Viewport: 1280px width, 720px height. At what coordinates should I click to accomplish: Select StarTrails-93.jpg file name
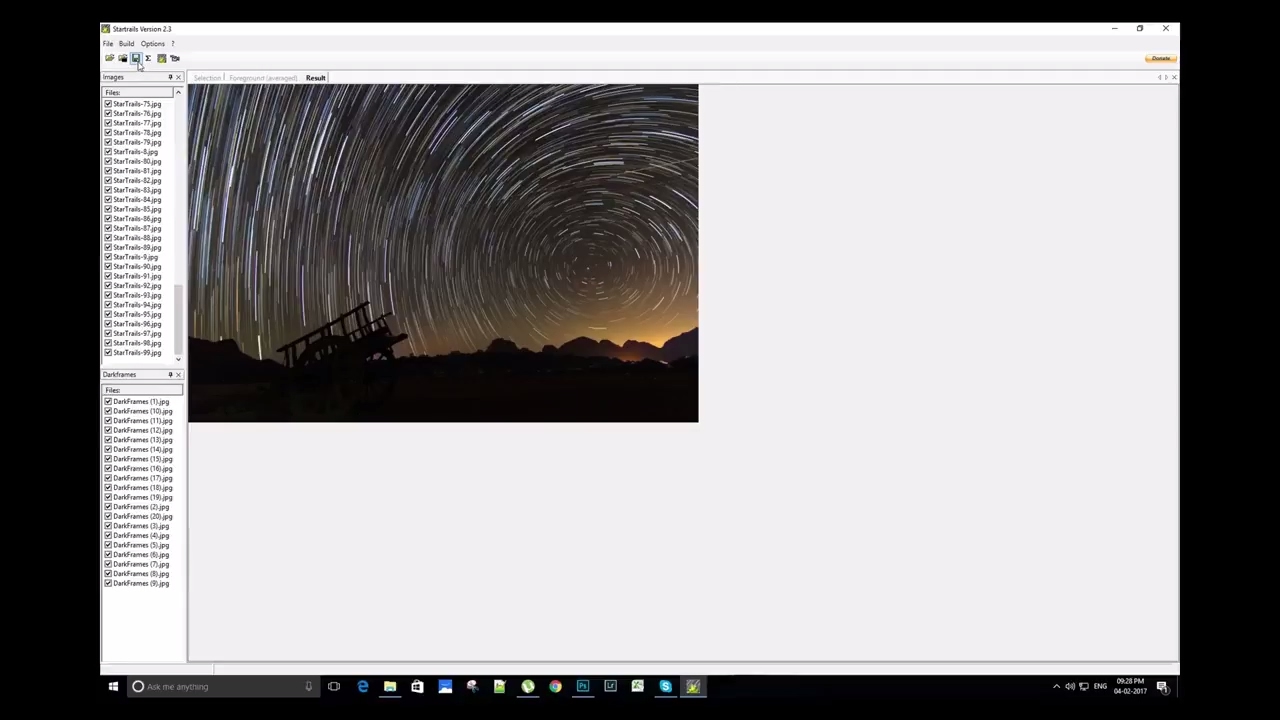coord(137,296)
